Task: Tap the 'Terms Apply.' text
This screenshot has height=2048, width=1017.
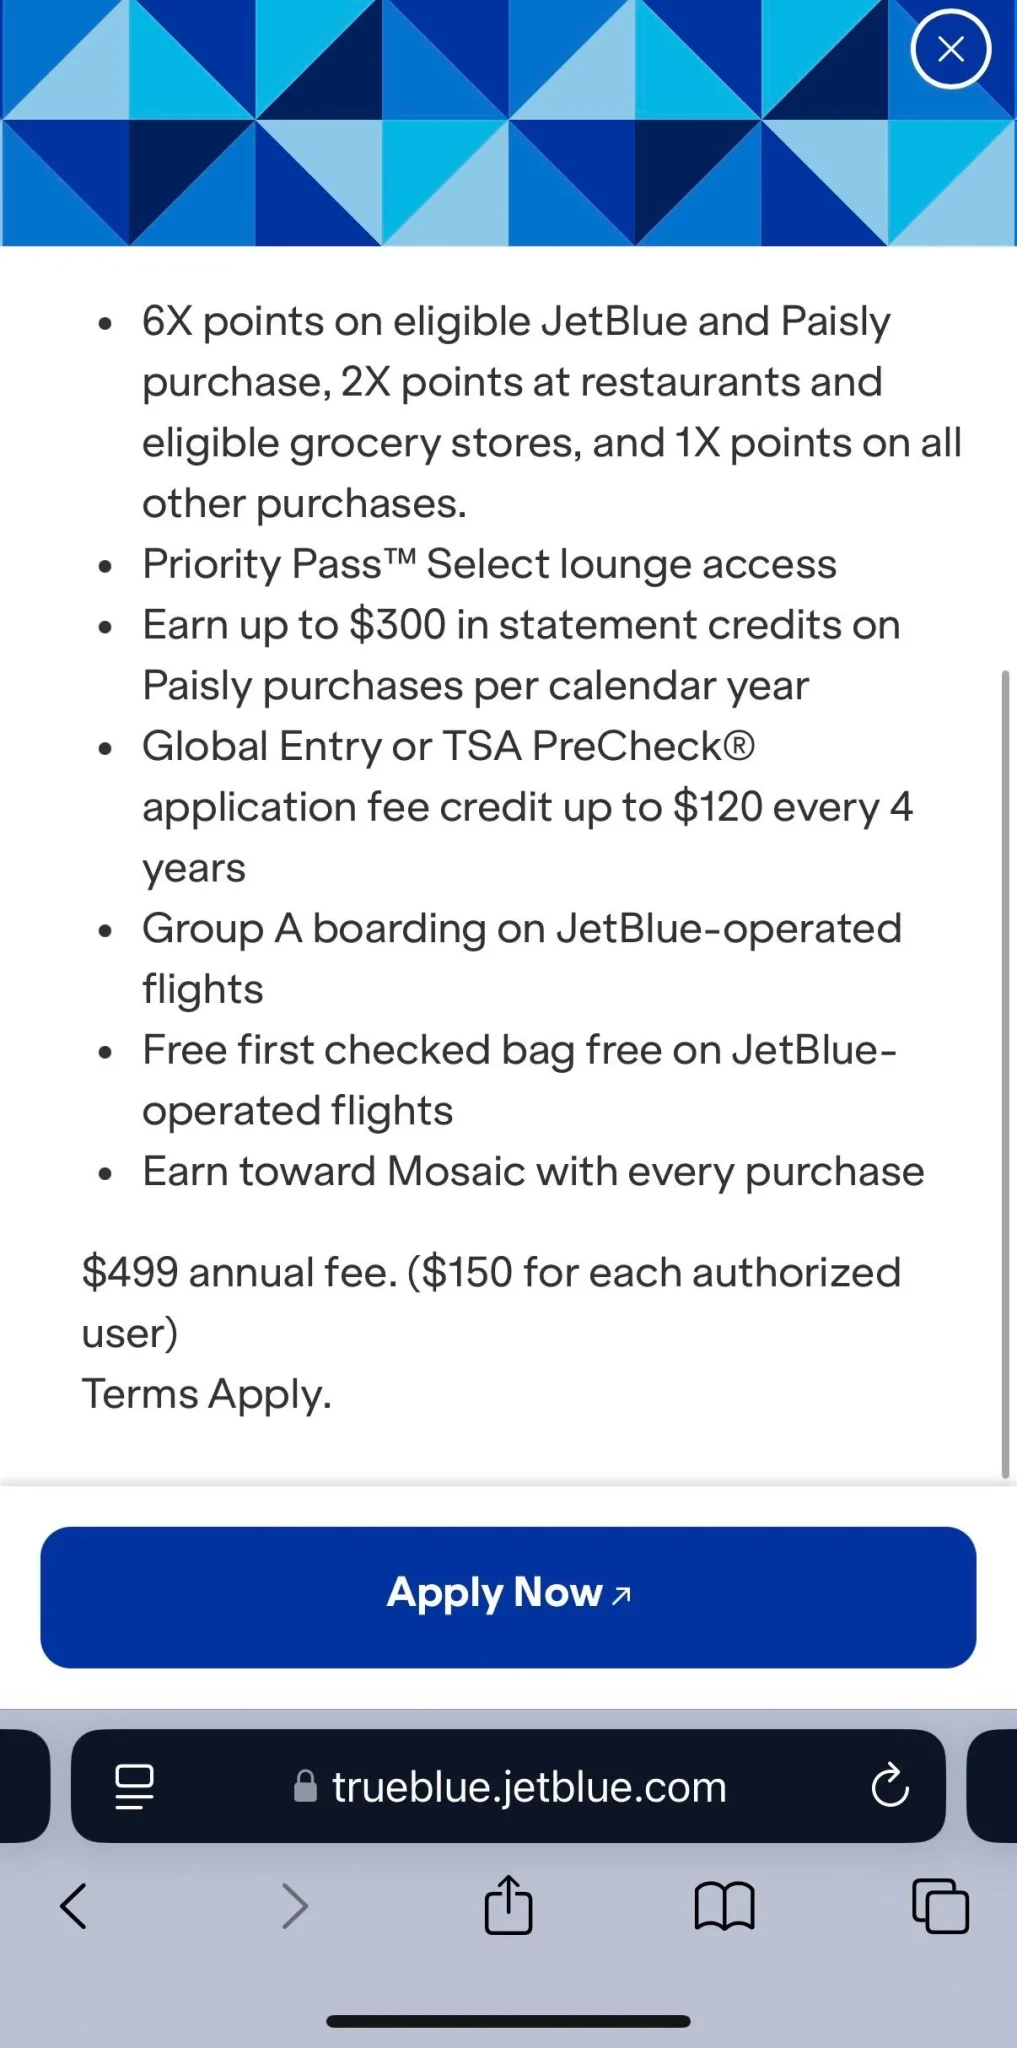Action: pos(206,1393)
